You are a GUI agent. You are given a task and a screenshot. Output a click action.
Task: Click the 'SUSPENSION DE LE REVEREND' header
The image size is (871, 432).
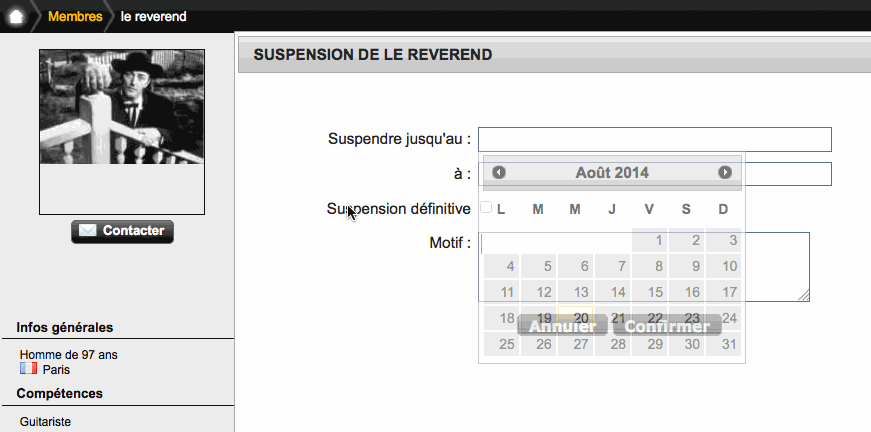(x=373, y=54)
